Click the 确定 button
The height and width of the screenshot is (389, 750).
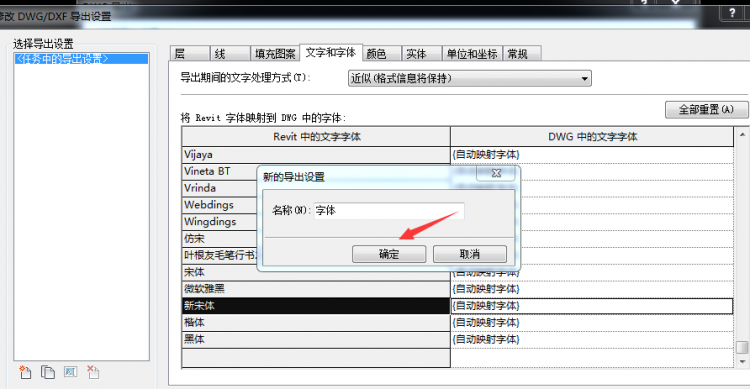tap(389, 254)
